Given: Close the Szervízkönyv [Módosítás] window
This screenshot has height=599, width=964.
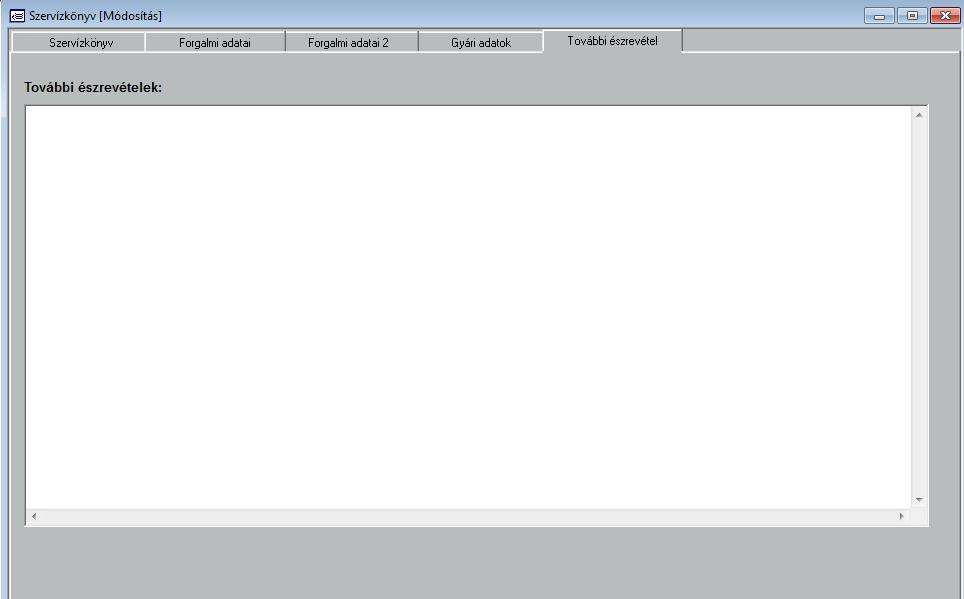Looking at the screenshot, I should (x=946, y=15).
